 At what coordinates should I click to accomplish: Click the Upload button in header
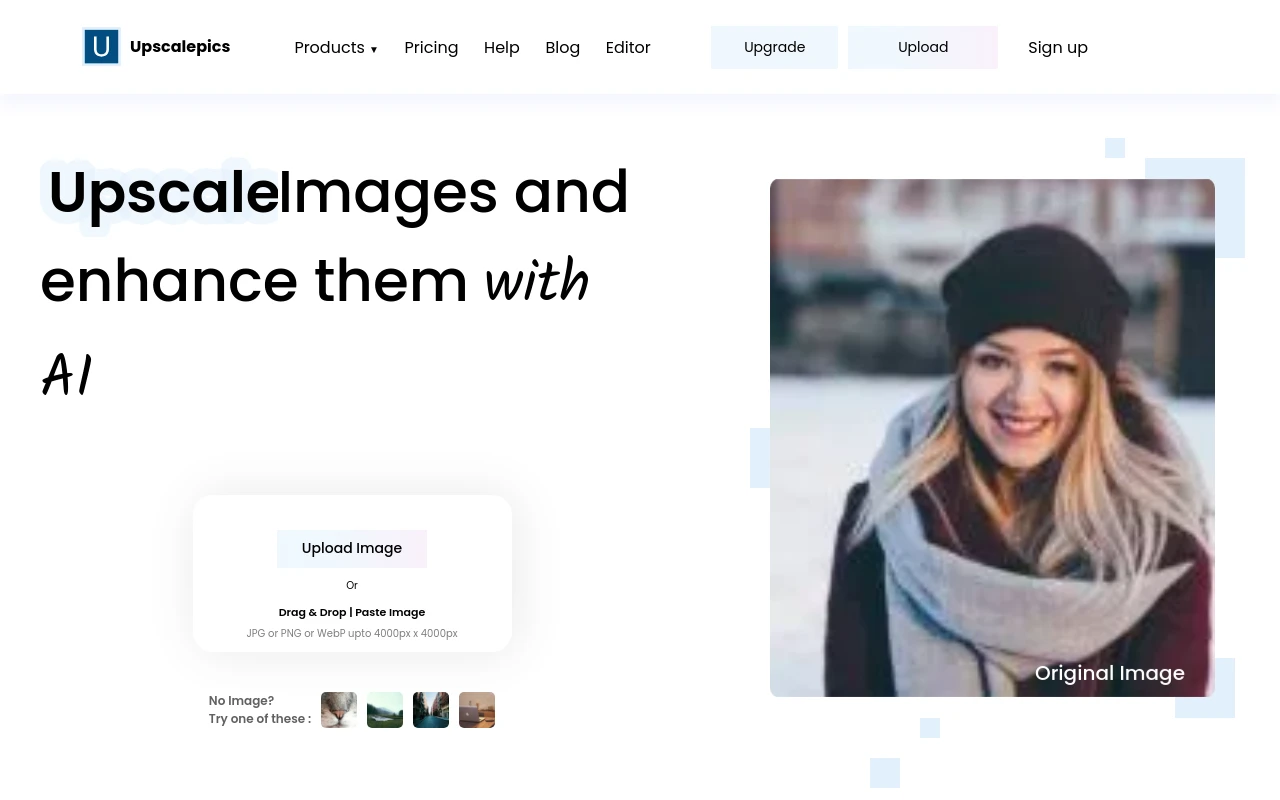pos(922,48)
